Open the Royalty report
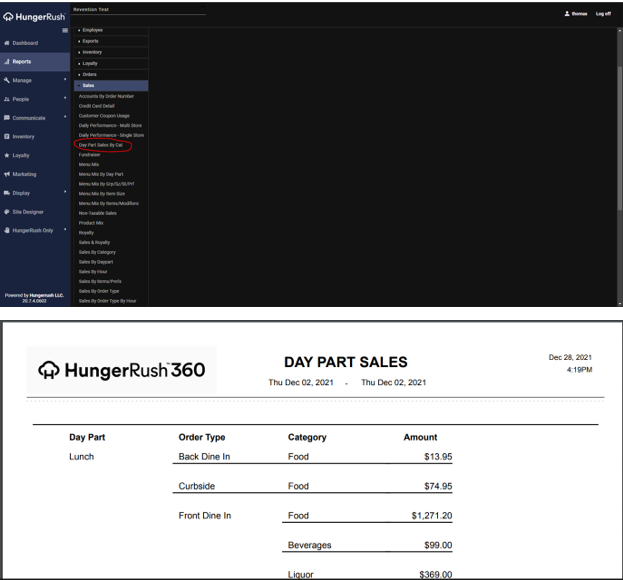 coord(86,233)
